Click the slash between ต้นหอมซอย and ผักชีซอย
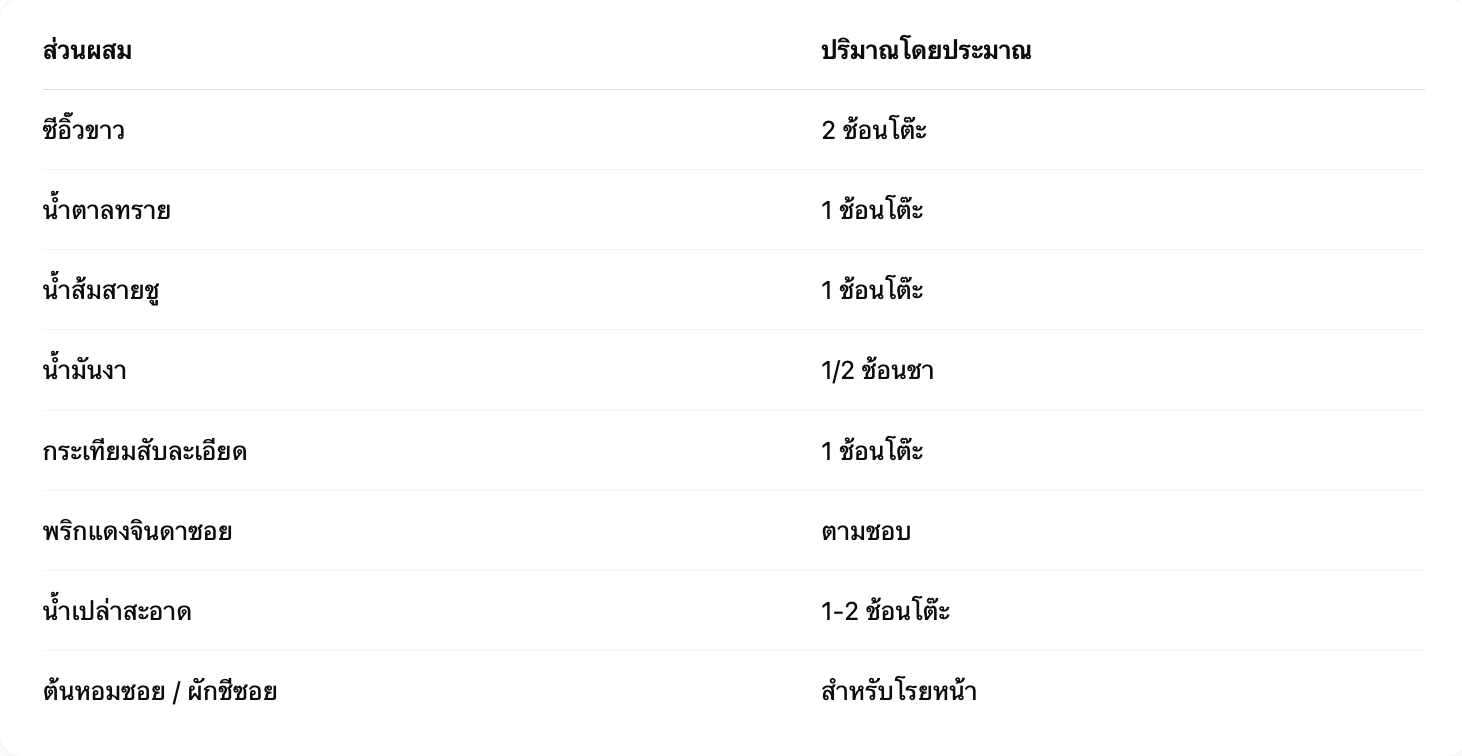The width and height of the screenshot is (1462, 756). 176,692
